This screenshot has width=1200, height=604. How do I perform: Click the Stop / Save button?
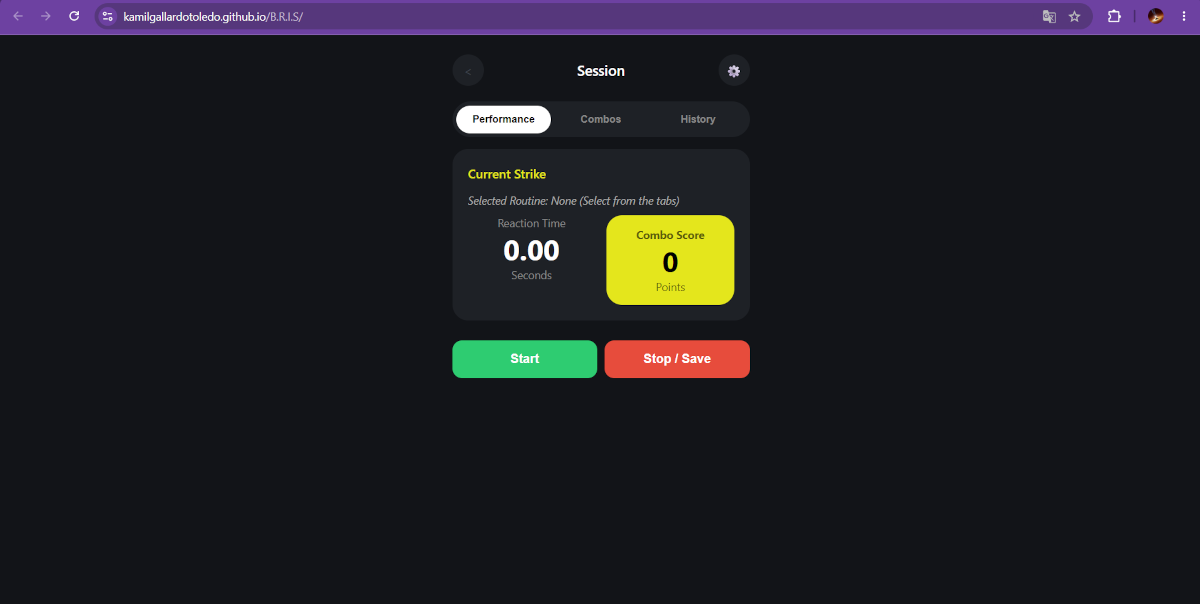(677, 359)
